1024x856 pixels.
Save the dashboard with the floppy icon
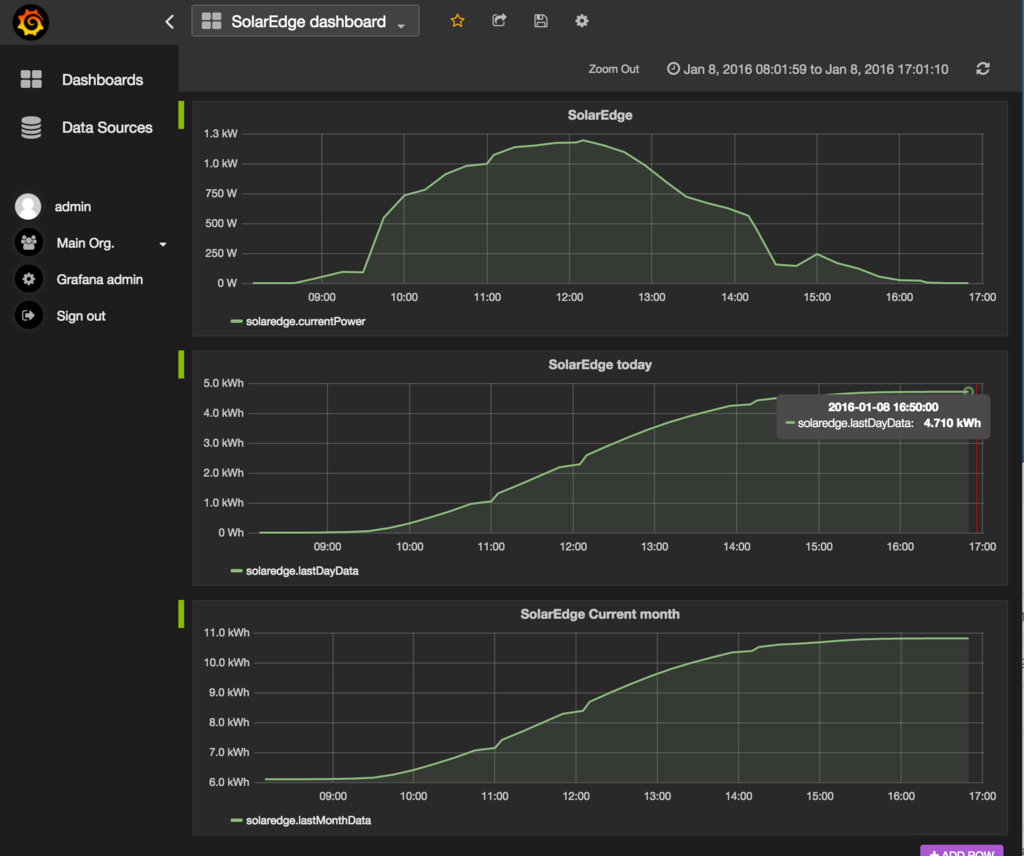541,21
